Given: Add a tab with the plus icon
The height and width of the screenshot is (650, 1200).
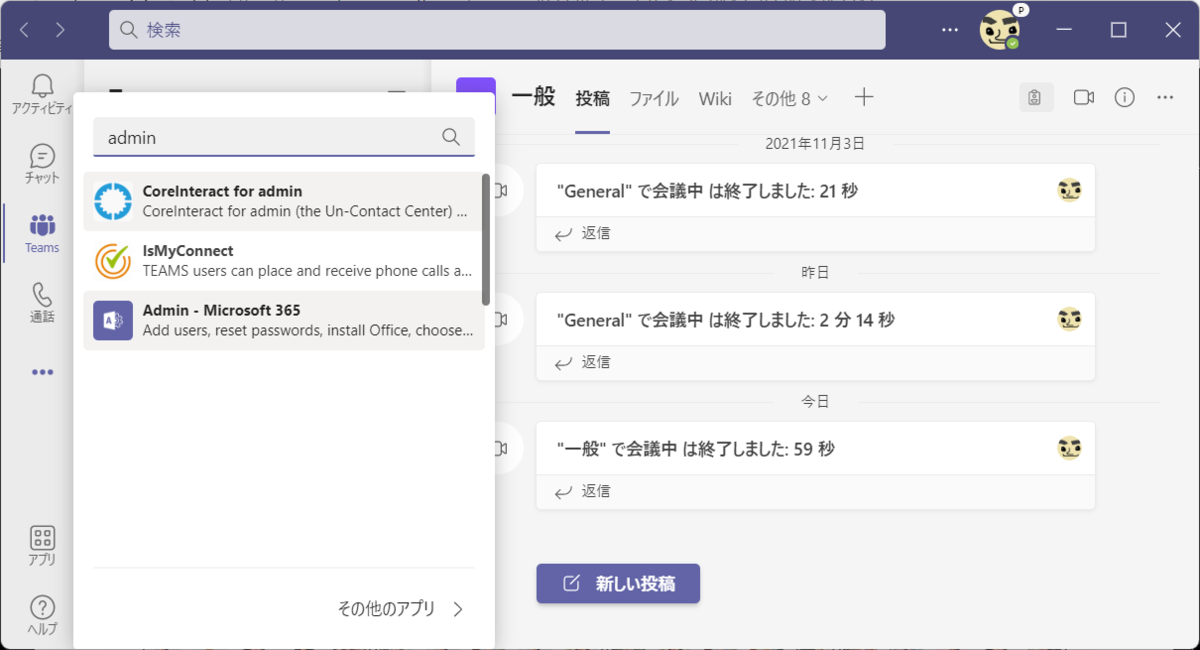Looking at the screenshot, I should [864, 97].
